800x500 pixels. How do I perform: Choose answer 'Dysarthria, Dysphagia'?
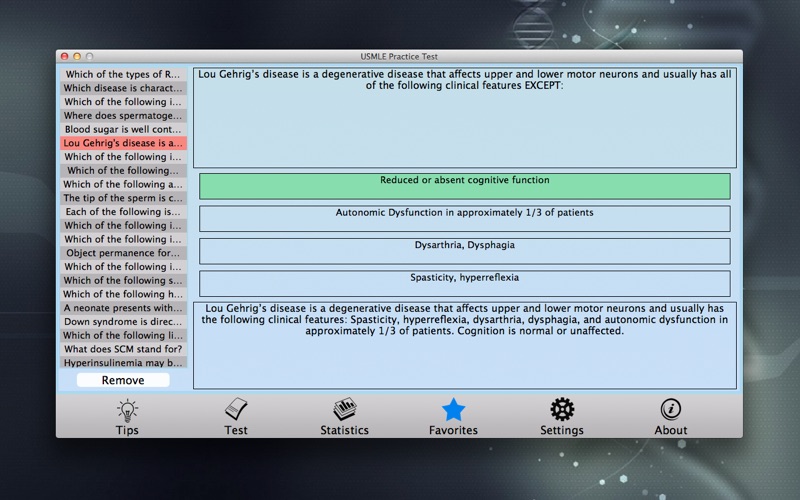pyautogui.click(x=465, y=251)
